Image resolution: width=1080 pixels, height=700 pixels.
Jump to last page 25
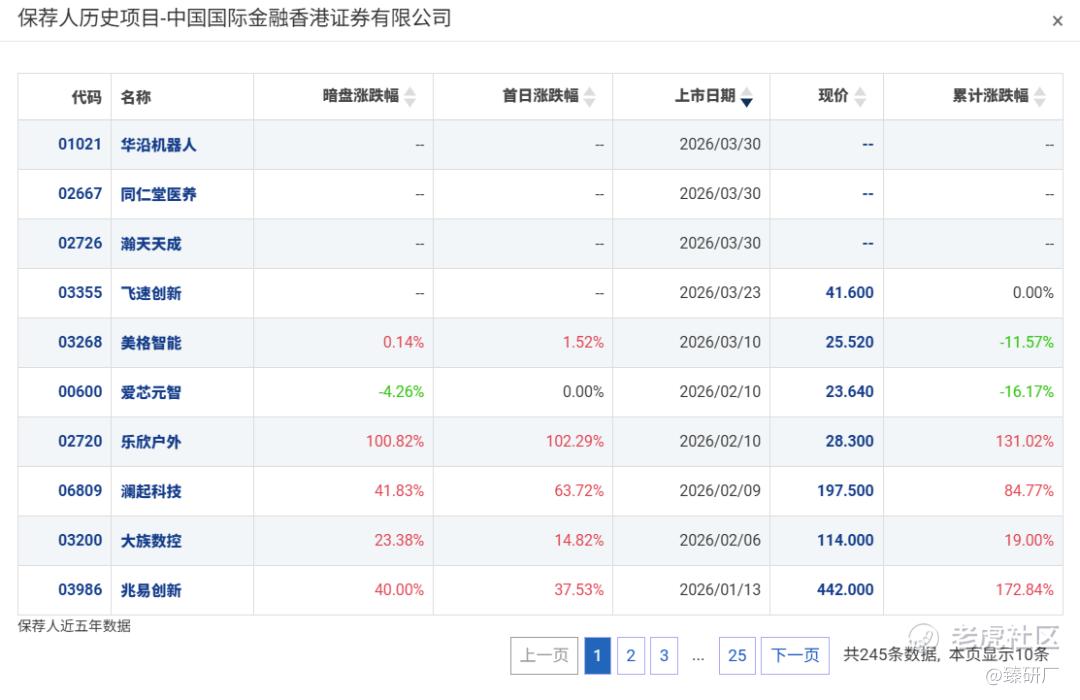(737, 655)
